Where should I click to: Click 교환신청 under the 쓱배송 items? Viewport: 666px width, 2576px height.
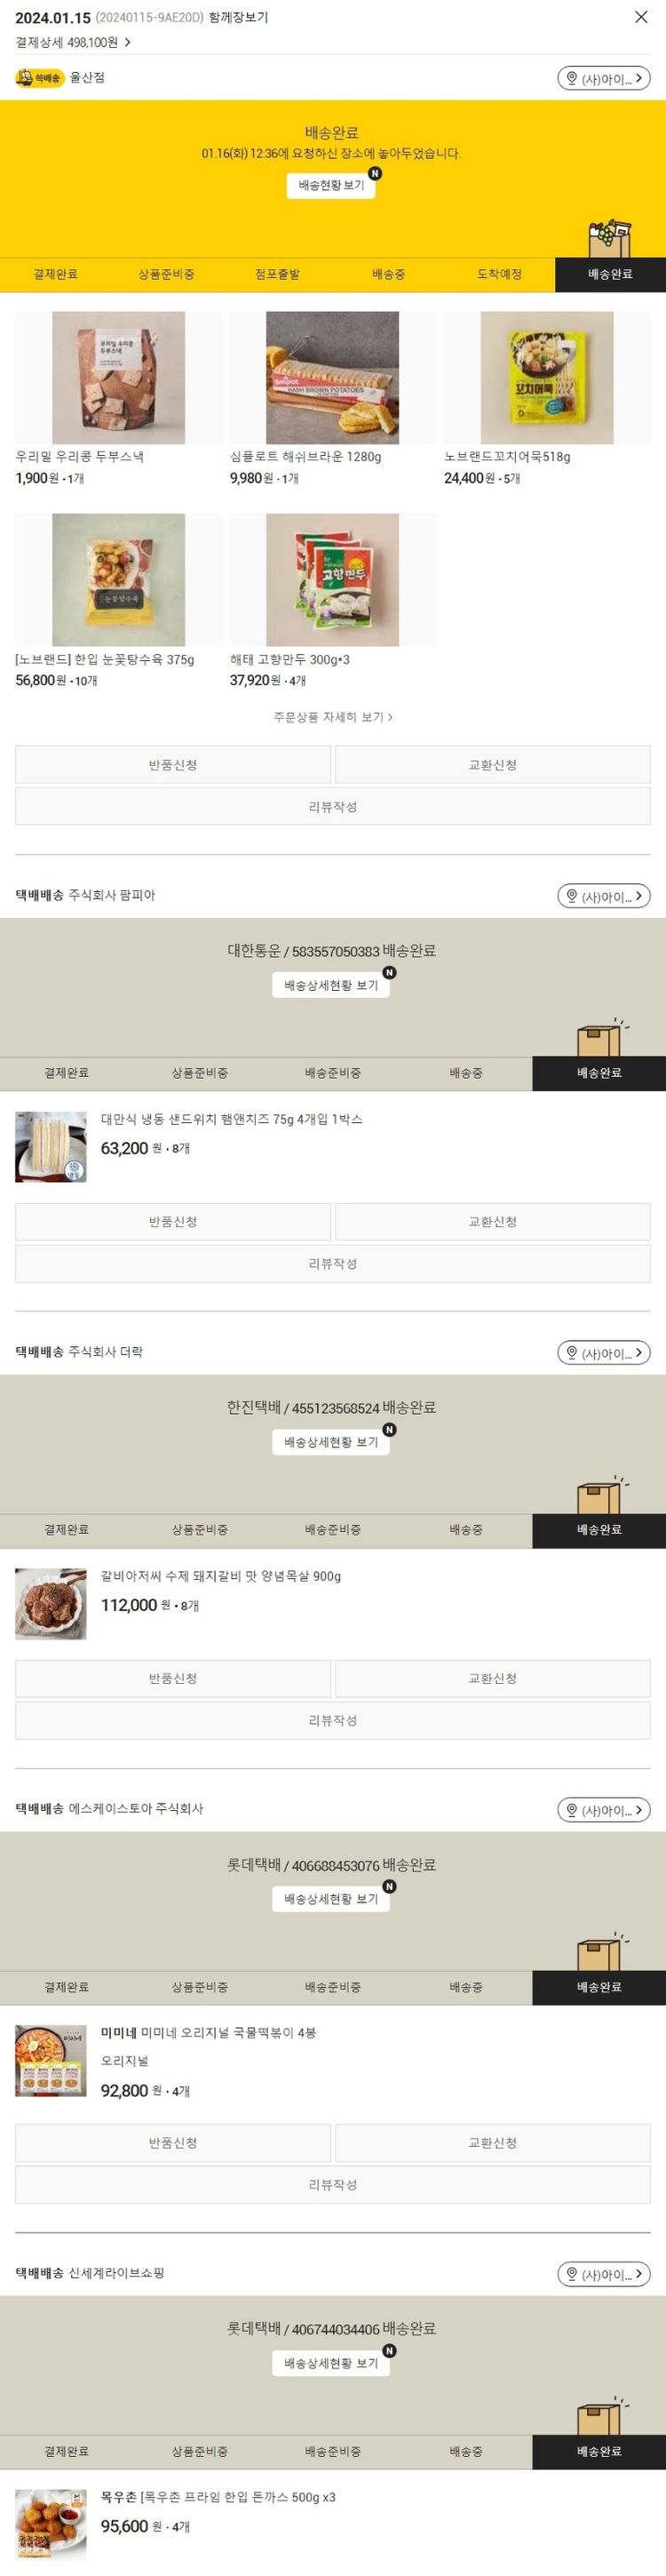click(x=493, y=765)
